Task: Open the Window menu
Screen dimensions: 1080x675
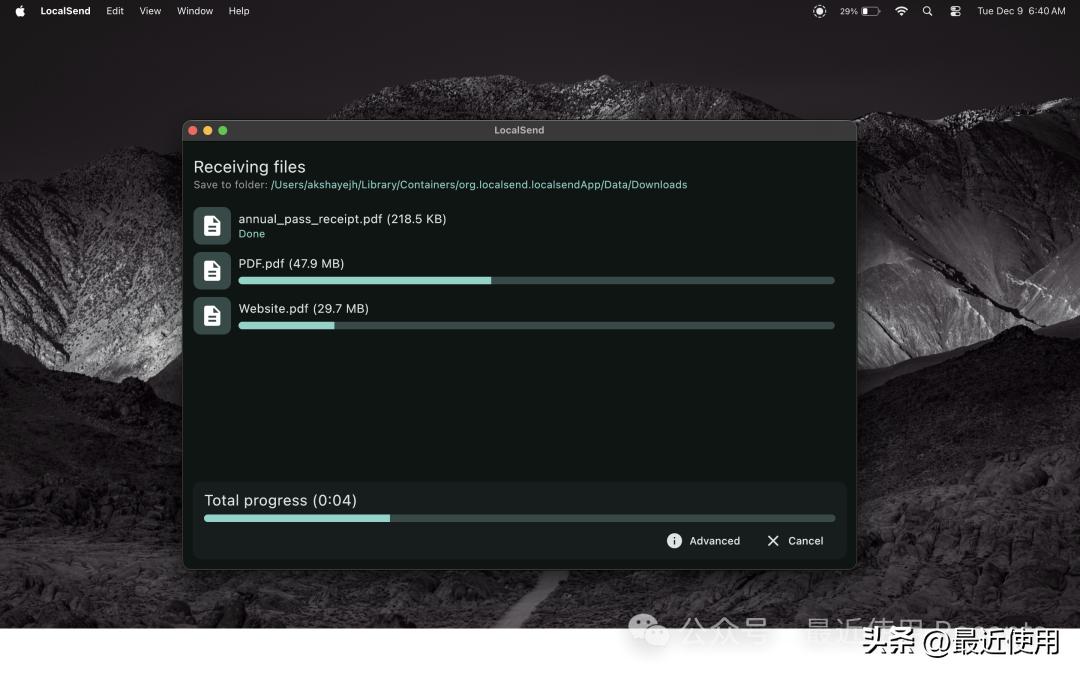Action: (195, 11)
